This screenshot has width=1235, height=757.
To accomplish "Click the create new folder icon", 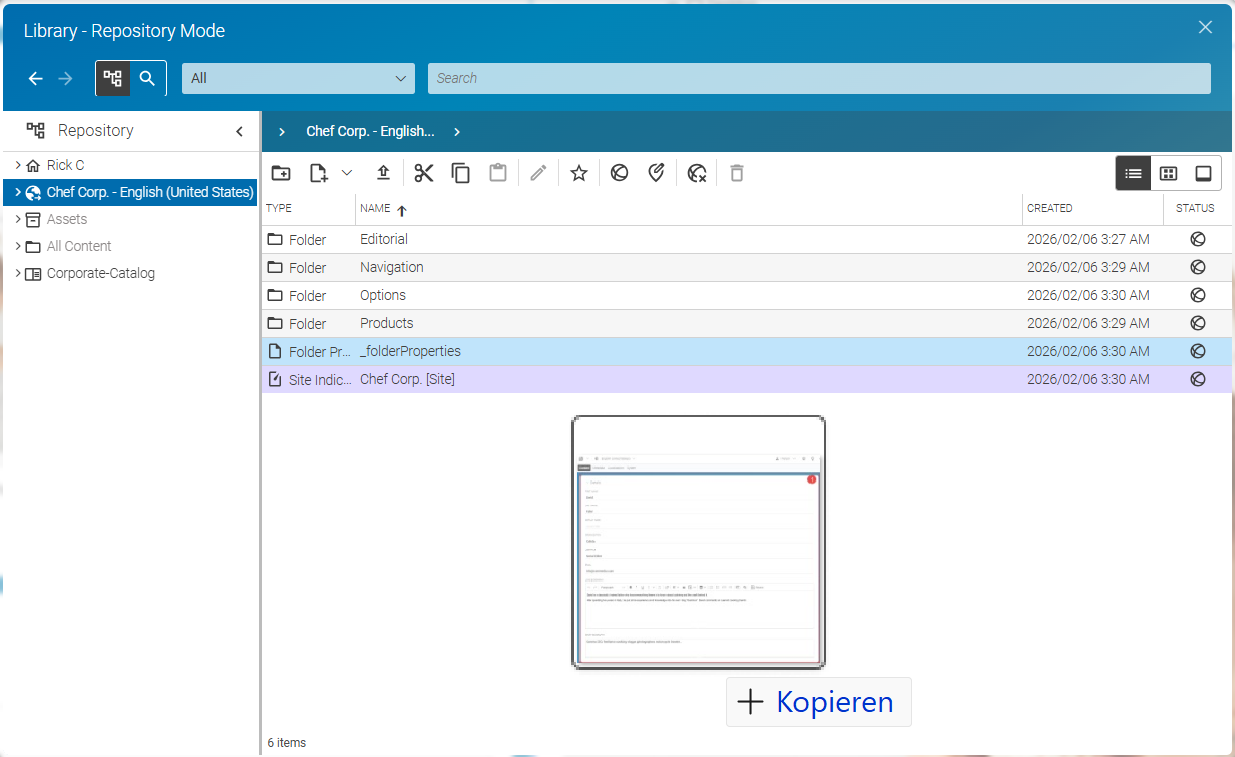I will pos(281,173).
